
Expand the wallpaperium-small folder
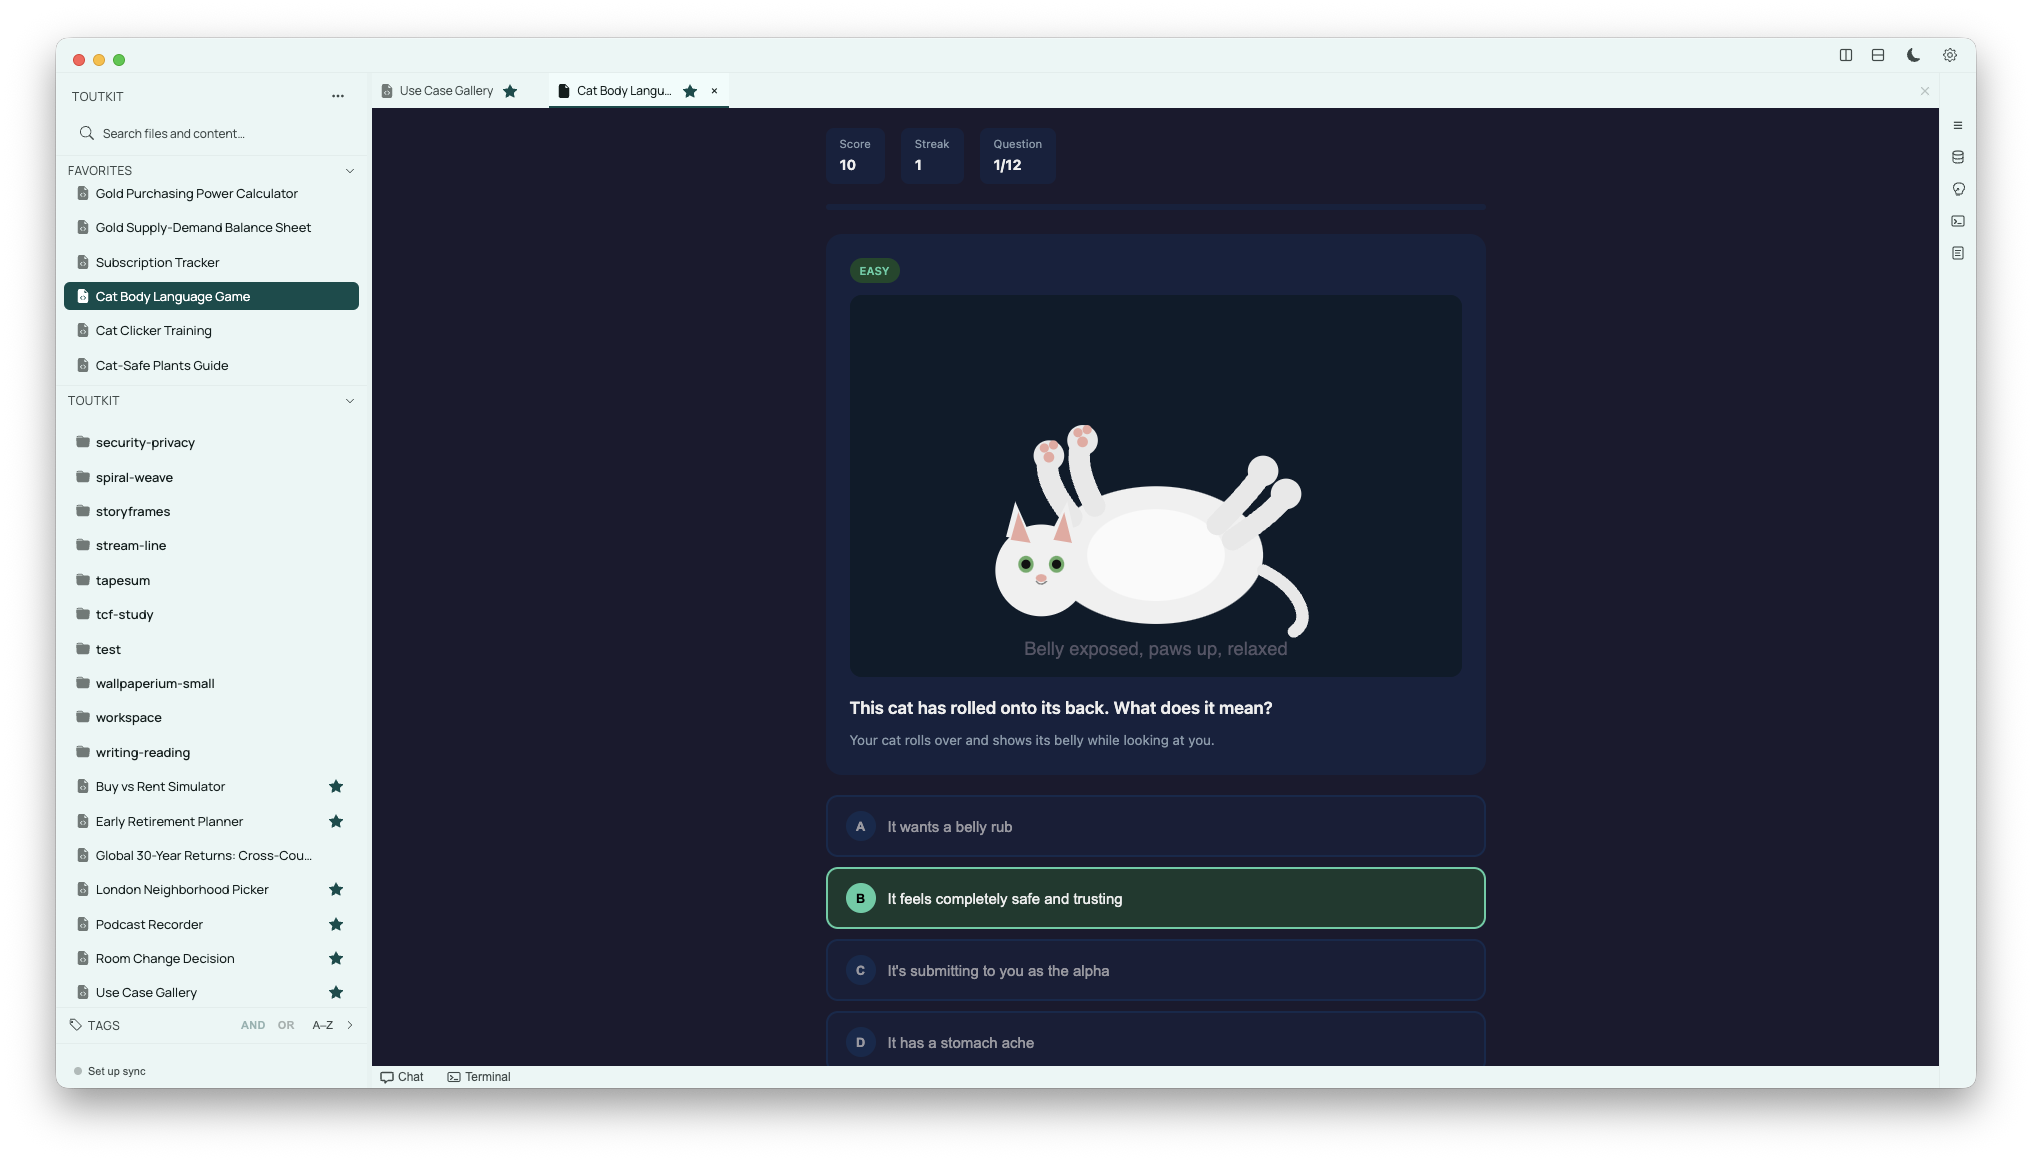coord(211,684)
